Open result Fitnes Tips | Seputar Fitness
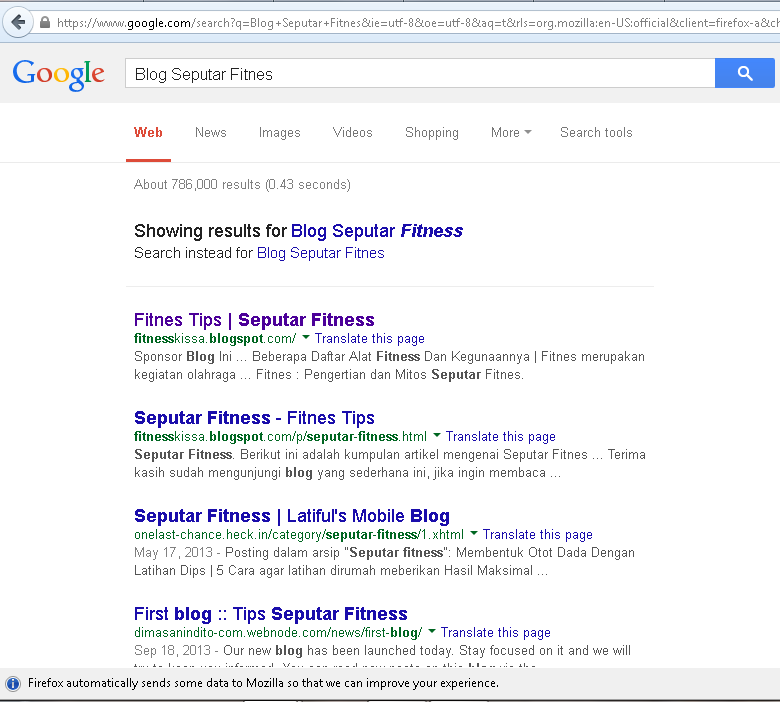This screenshot has width=780, height=702. [254, 320]
